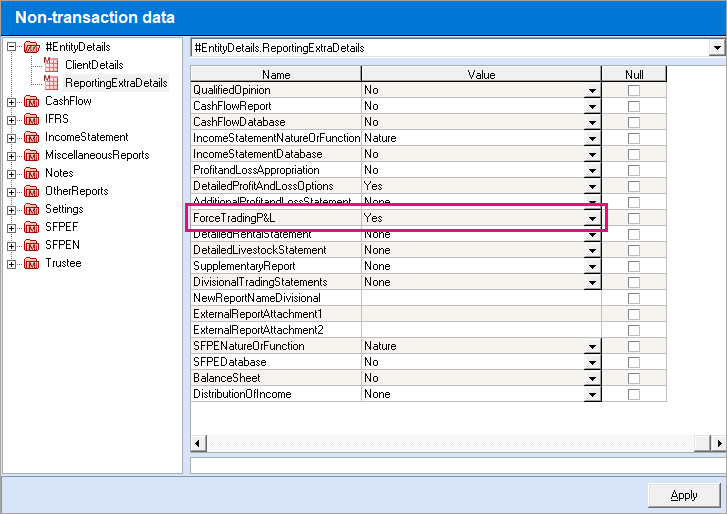Viewport: 727px width, 514px height.
Task: Click the horizontal scrollbar left arrow
Action: [x=197, y=443]
